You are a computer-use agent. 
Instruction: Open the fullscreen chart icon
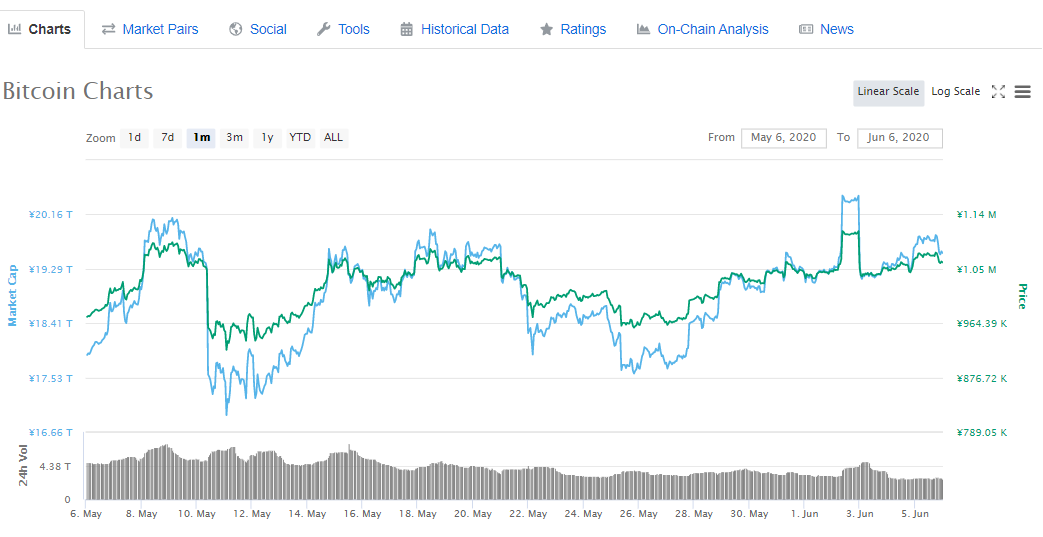tap(998, 92)
